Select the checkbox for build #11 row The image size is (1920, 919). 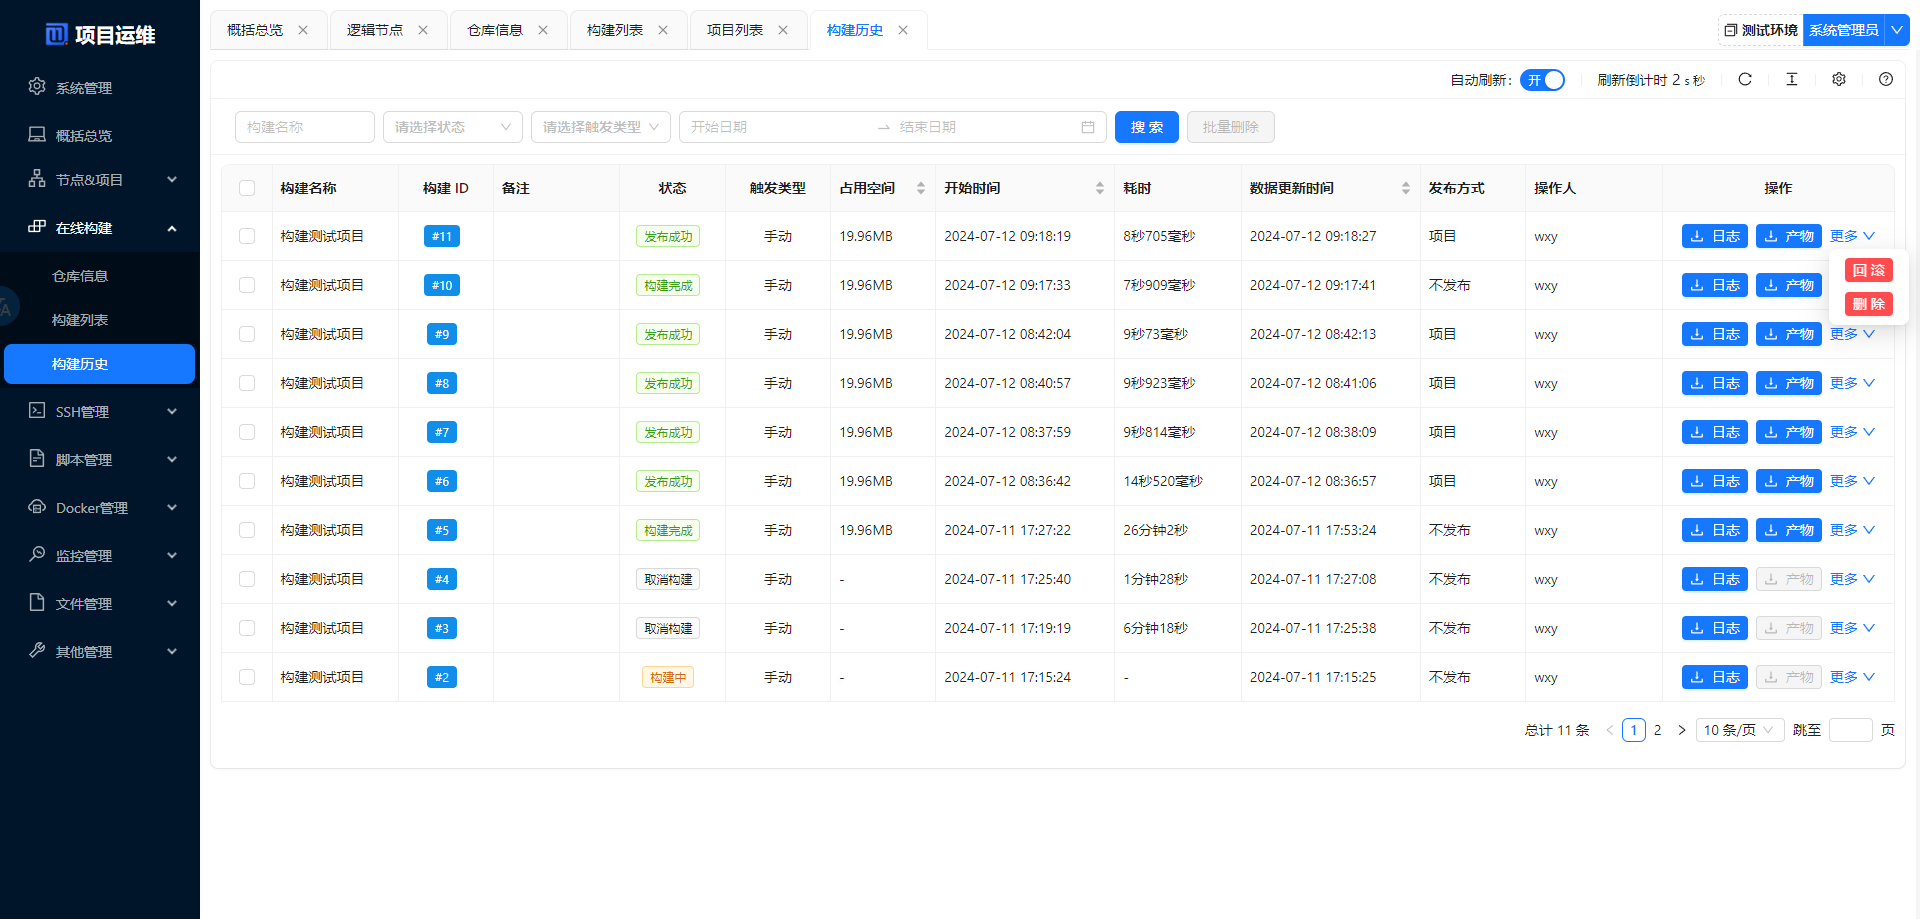click(247, 237)
